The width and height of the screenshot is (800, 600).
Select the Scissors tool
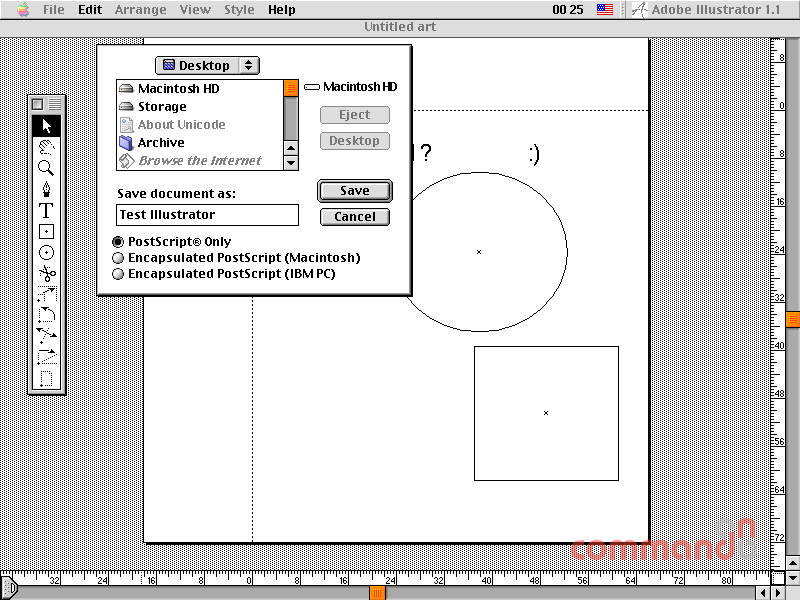click(46, 274)
